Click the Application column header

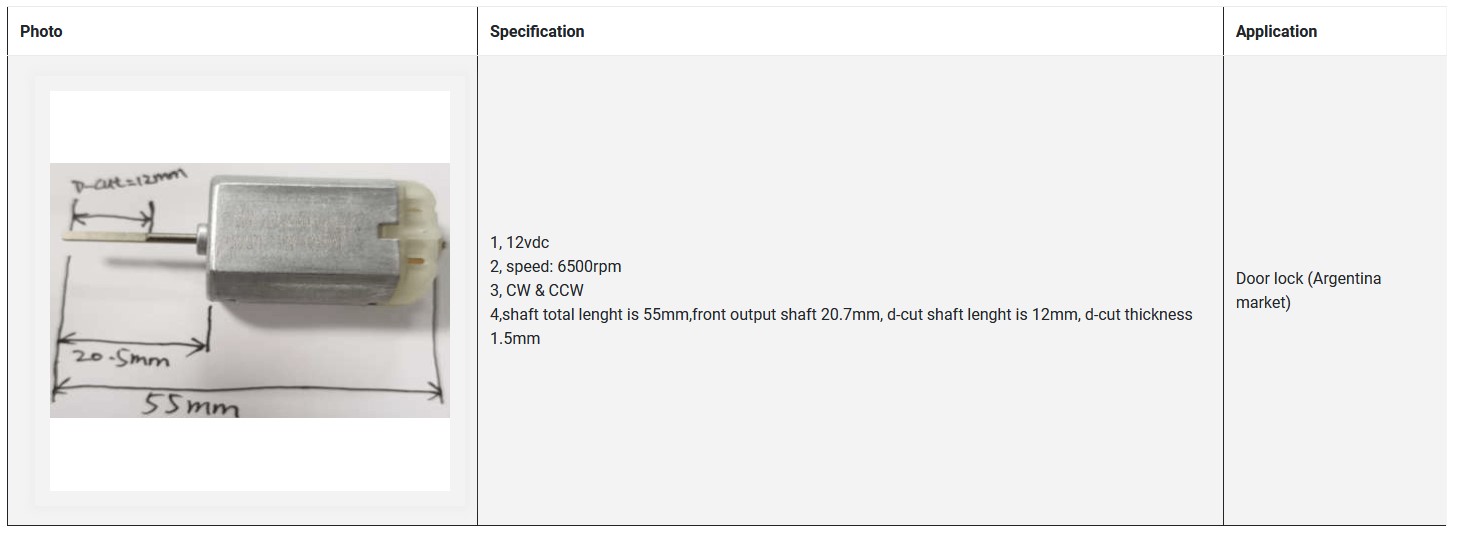[x=1276, y=31]
